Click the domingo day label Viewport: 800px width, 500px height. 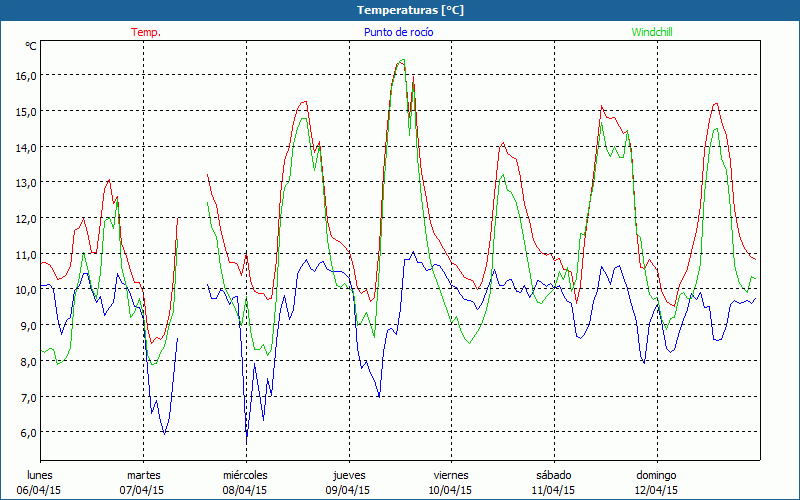(656, 475)
